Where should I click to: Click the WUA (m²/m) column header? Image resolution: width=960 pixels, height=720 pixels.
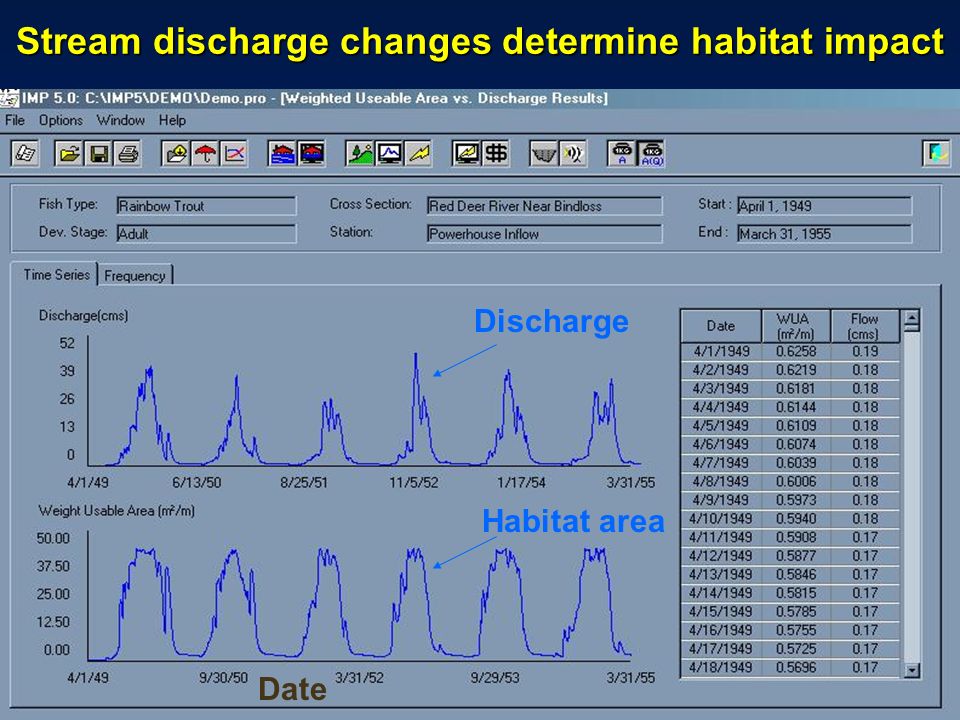[x=795, y=326]
